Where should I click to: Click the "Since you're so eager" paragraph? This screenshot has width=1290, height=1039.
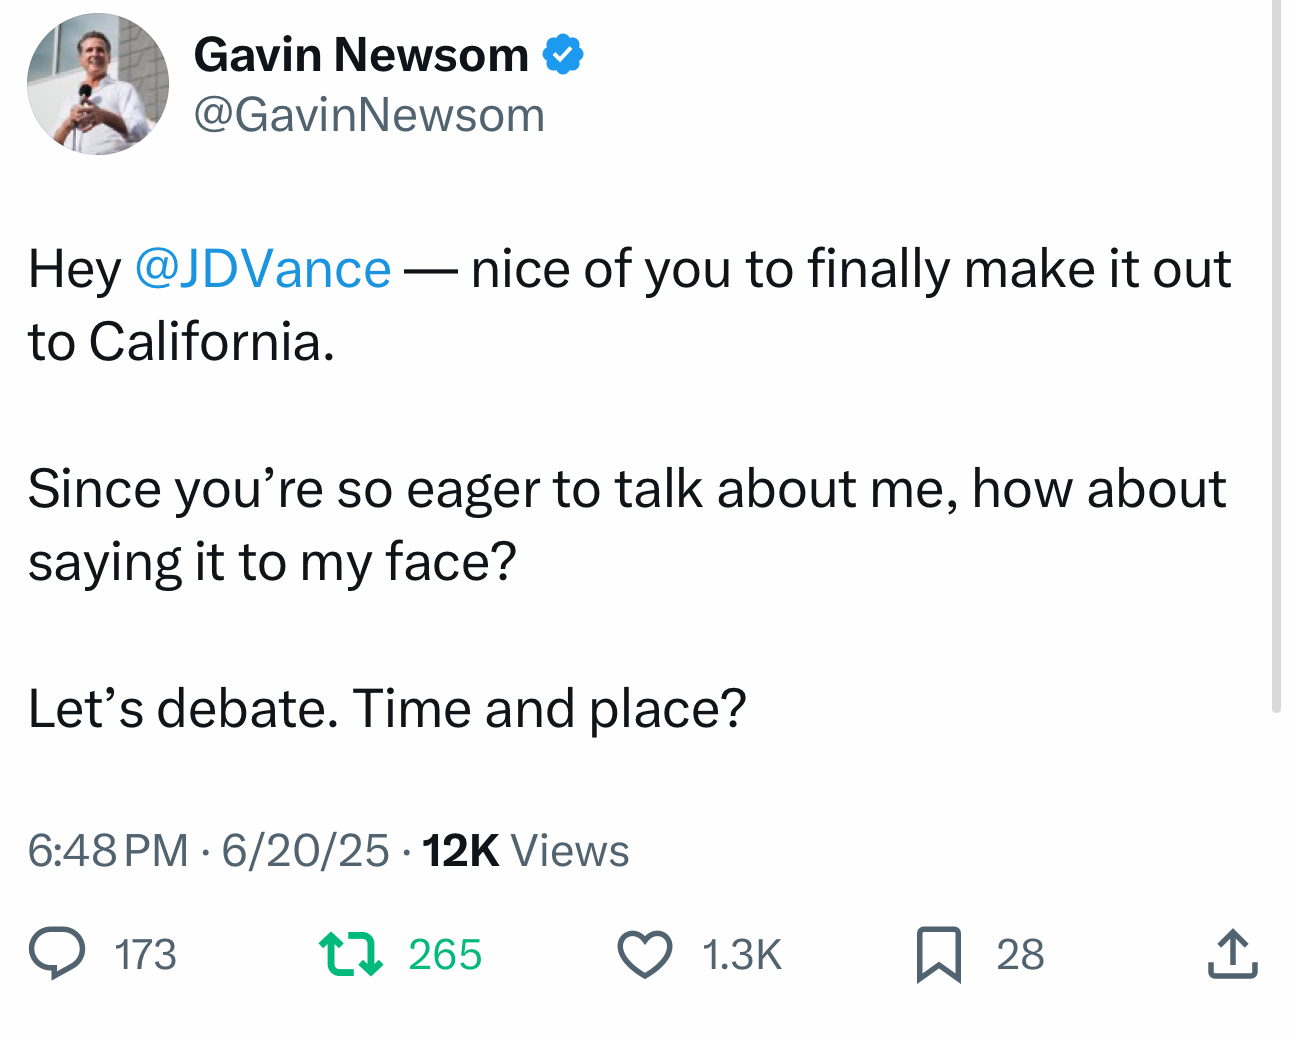pyautogui.click(x=626, y=525)
